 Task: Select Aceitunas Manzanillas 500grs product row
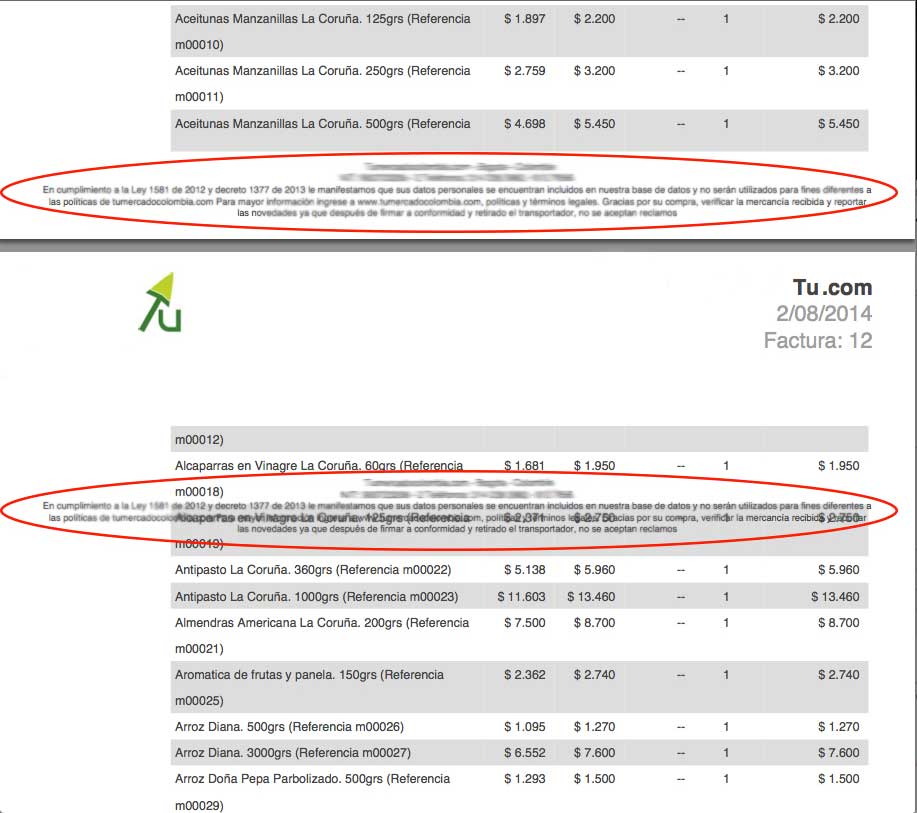point(519,130)
